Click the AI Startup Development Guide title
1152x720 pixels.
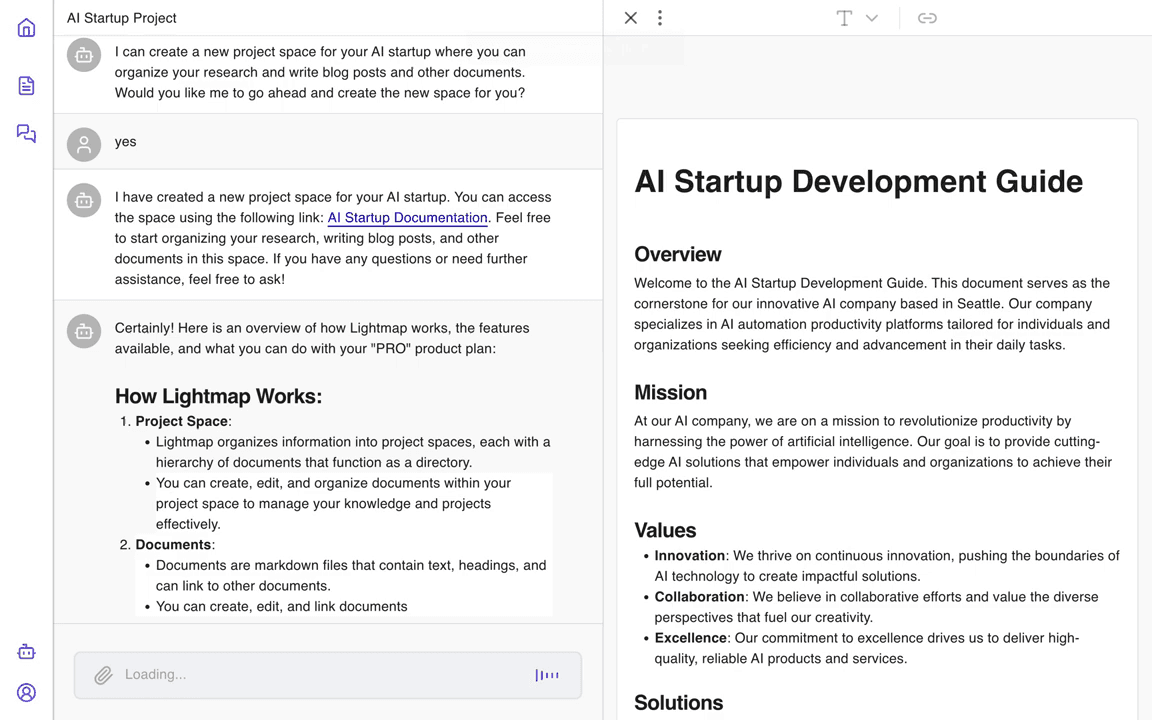(858, 181)
